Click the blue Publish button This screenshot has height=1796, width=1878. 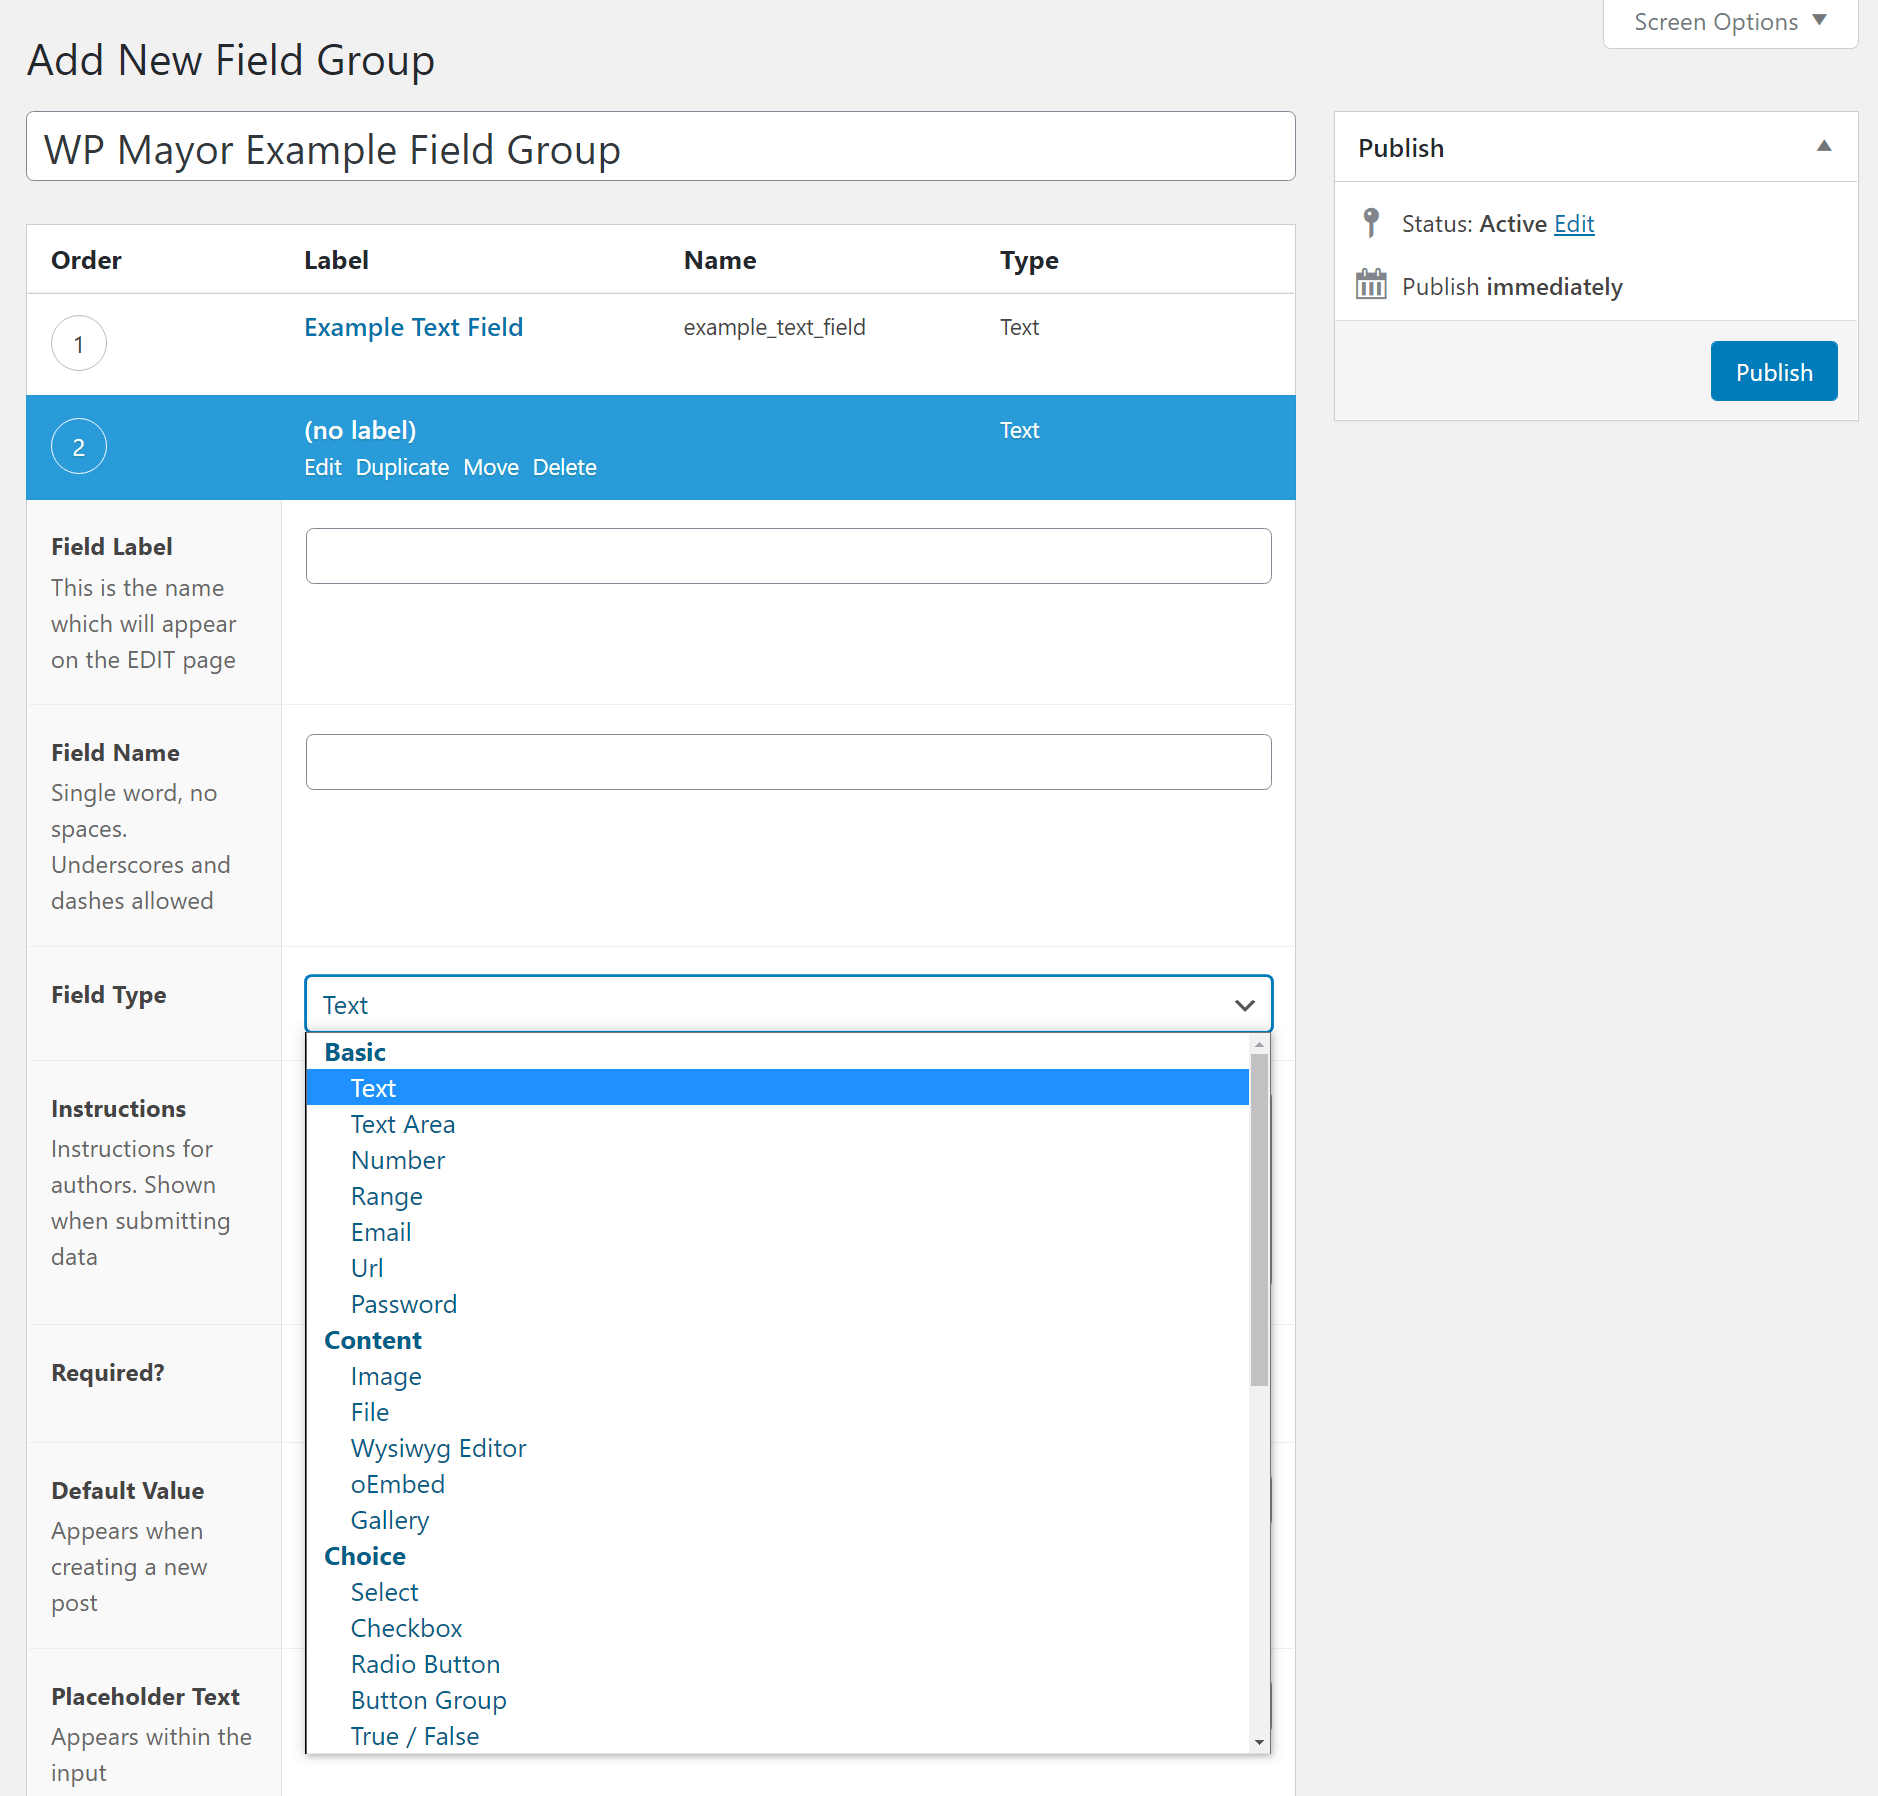[1774, 372]
